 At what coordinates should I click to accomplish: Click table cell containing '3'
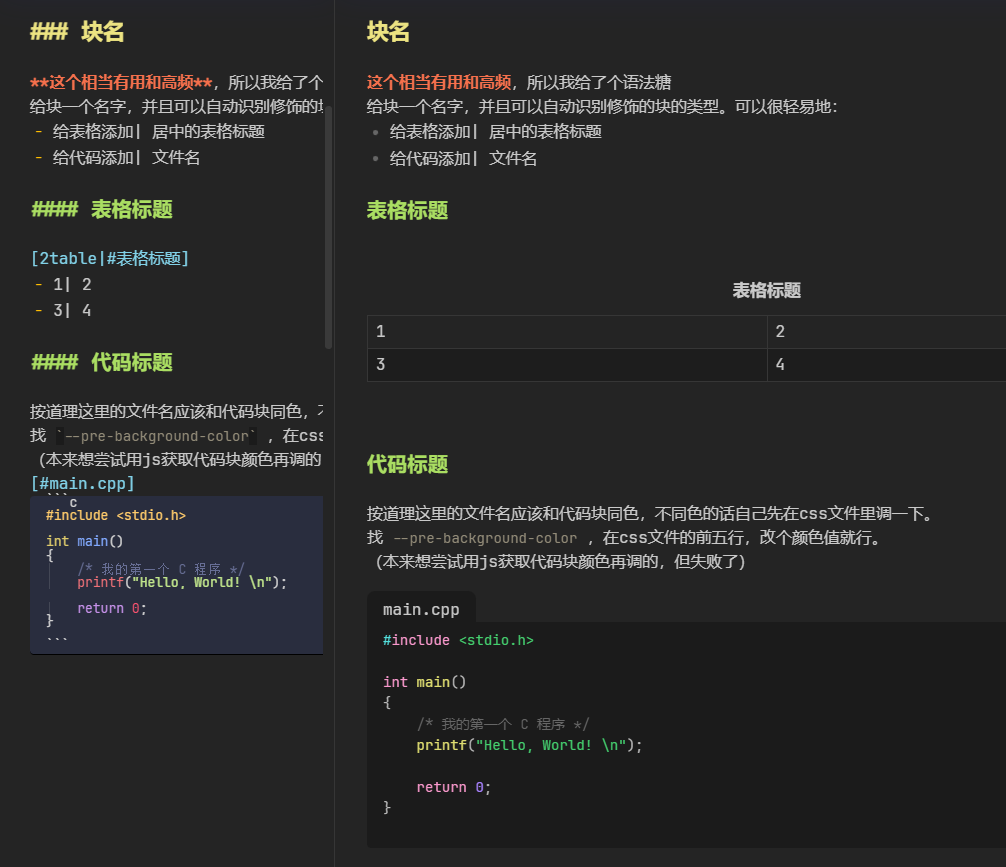pos(567,365)
